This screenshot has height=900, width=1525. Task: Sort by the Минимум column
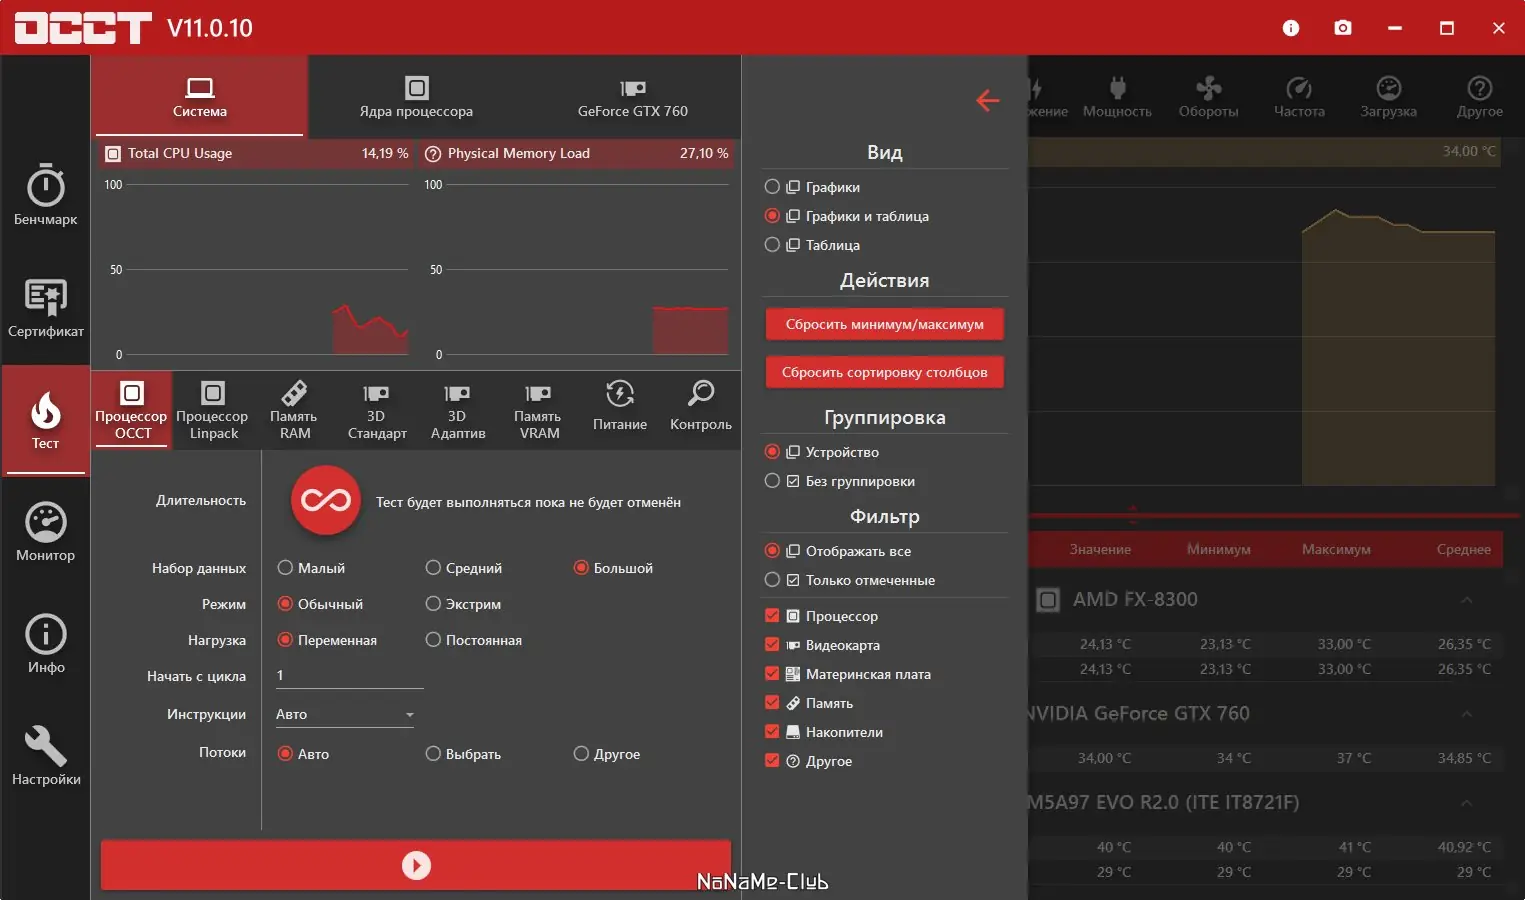pyautogui.click(x=1218, y=549)
